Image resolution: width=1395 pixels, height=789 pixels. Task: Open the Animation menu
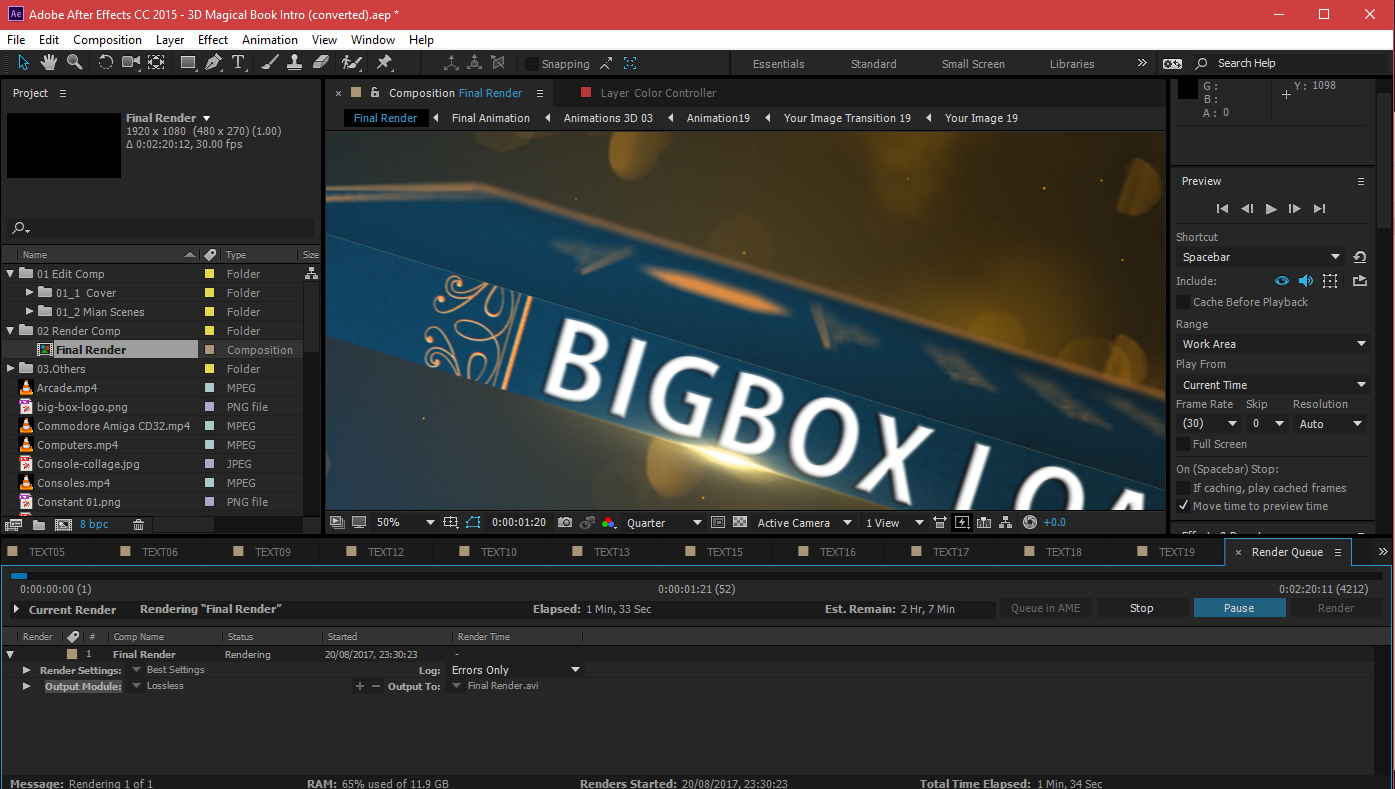(x=269, y=40)
